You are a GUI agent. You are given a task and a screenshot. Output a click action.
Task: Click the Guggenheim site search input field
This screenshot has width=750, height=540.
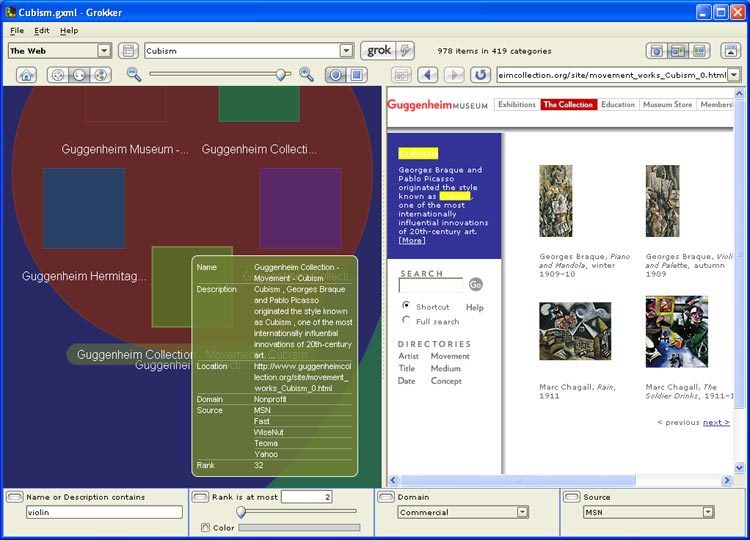(431, 285)
